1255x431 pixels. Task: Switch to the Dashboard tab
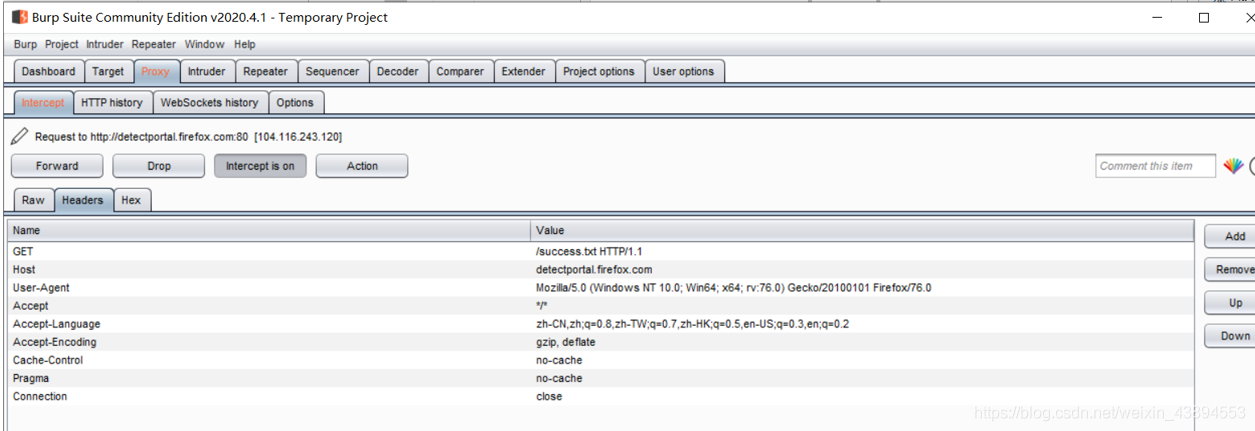point(48,72)
